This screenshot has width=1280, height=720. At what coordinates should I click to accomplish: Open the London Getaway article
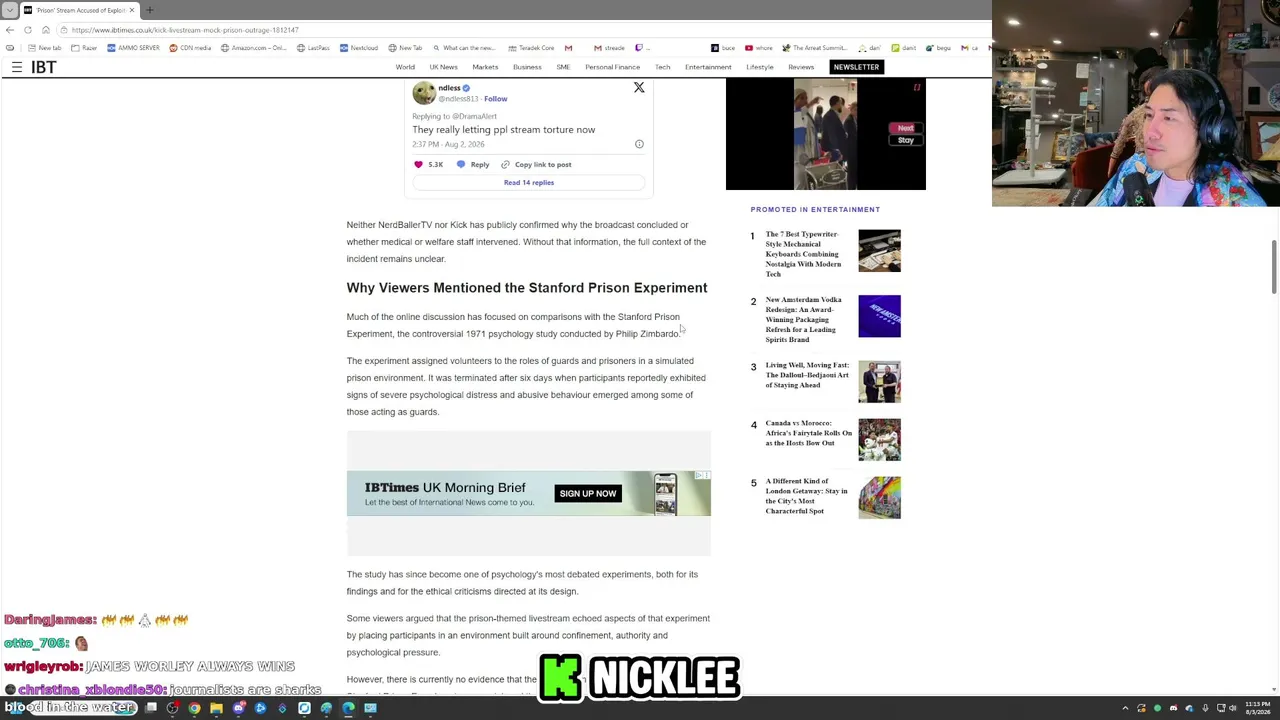pos(806,496)
